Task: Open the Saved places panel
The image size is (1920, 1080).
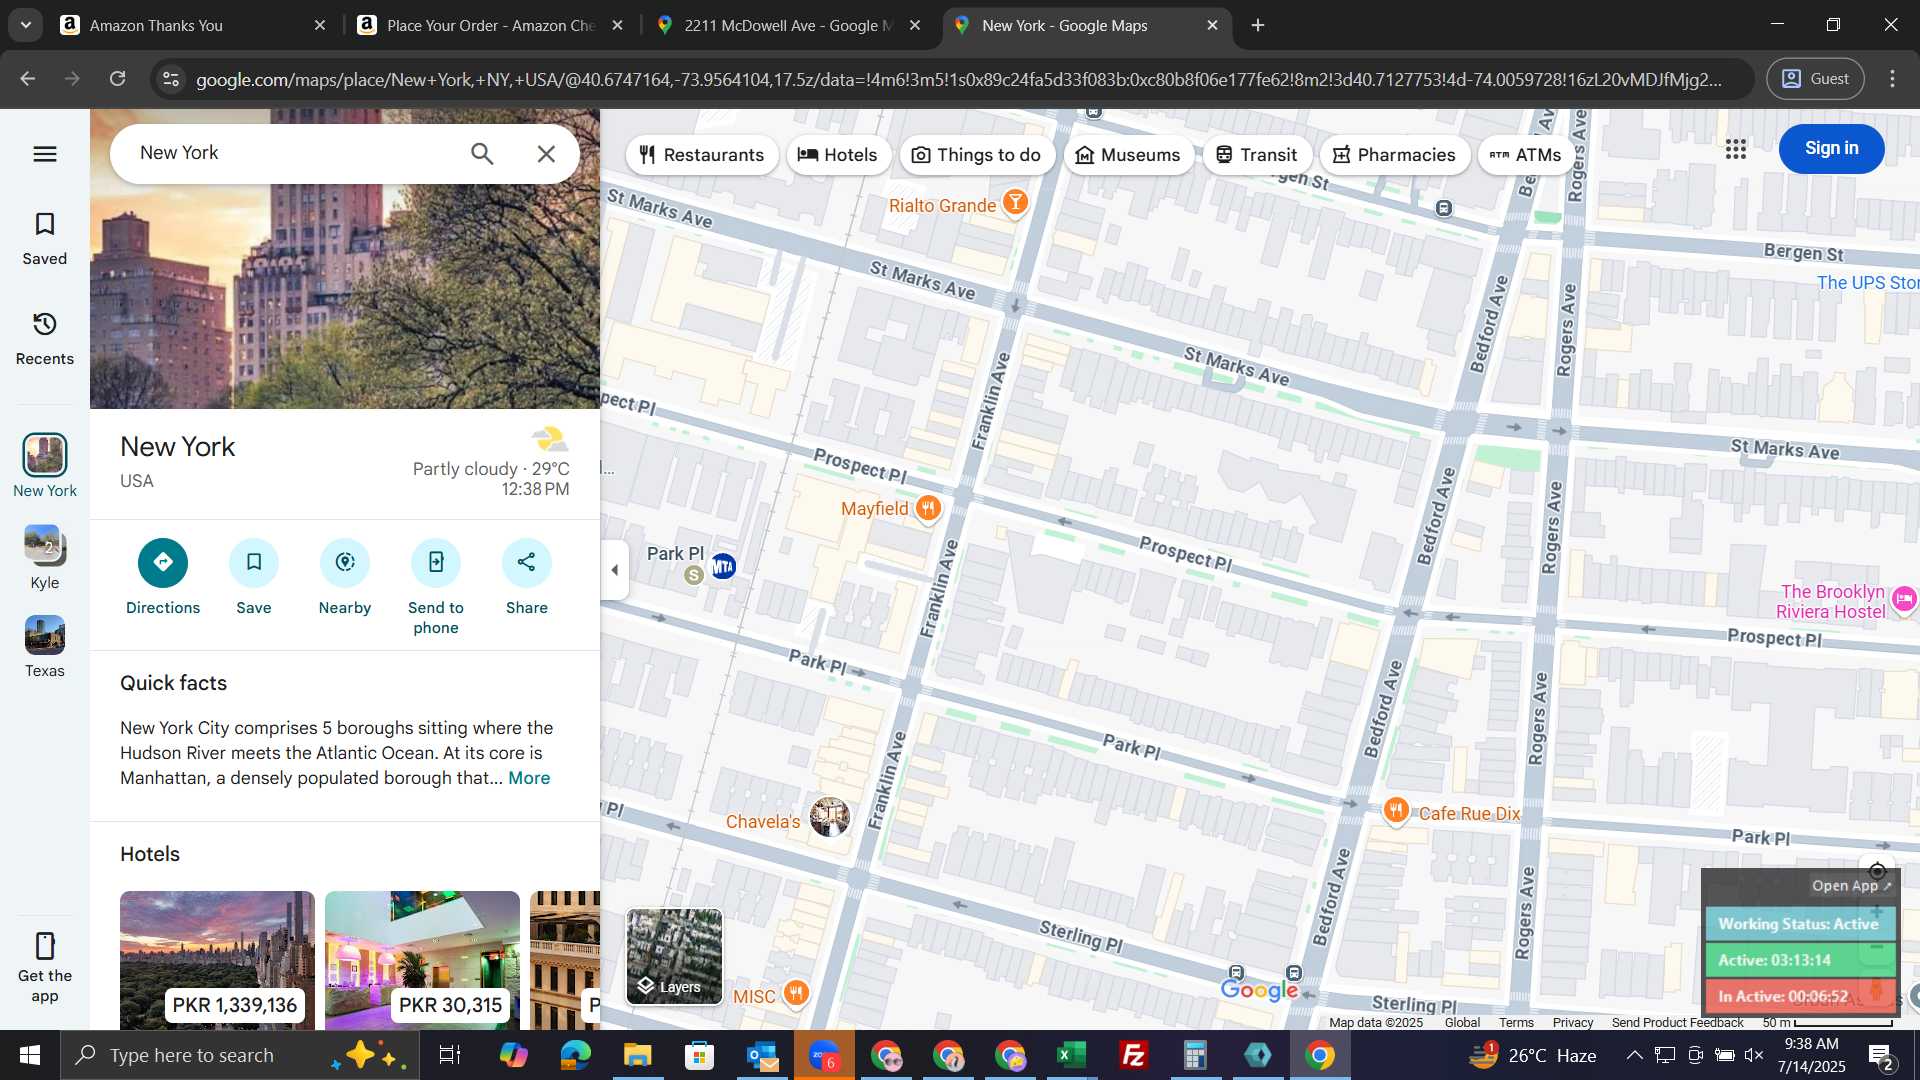Action: tap(45, 239)
